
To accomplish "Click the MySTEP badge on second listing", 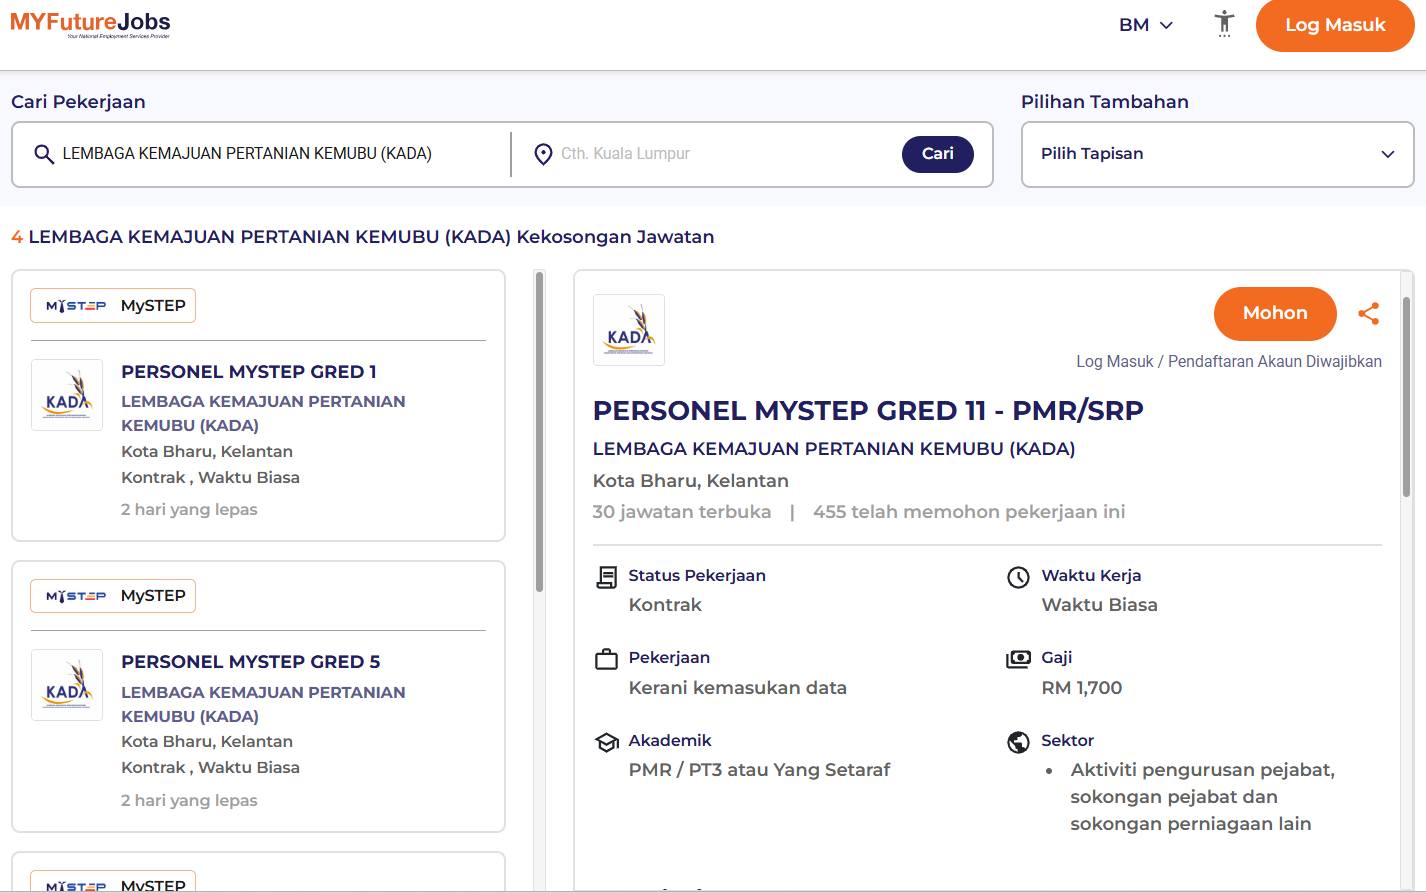I will coord(113,596).
